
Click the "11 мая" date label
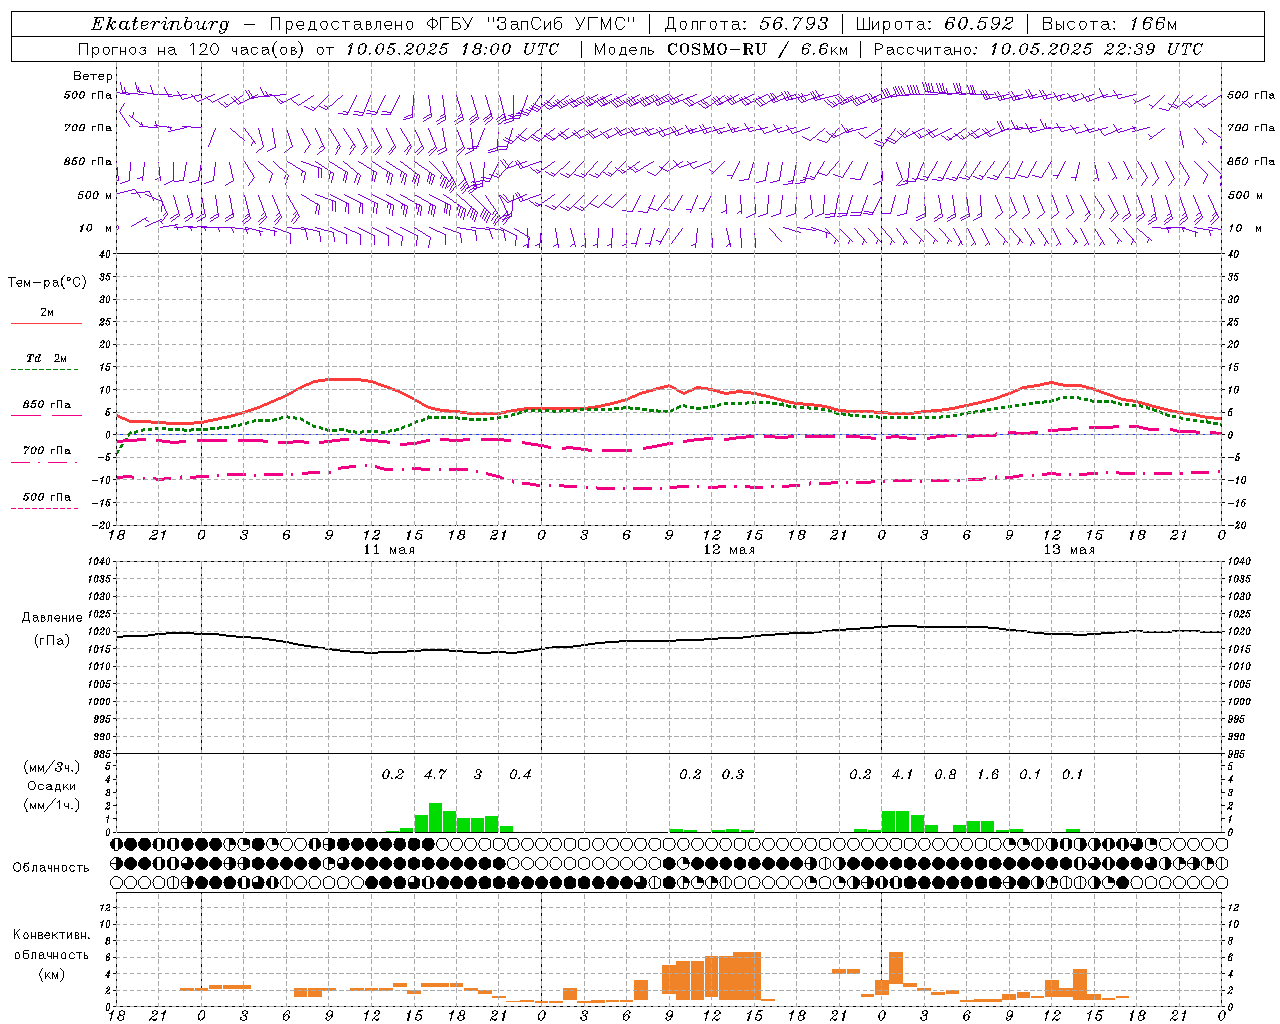(x=389, y=550)
